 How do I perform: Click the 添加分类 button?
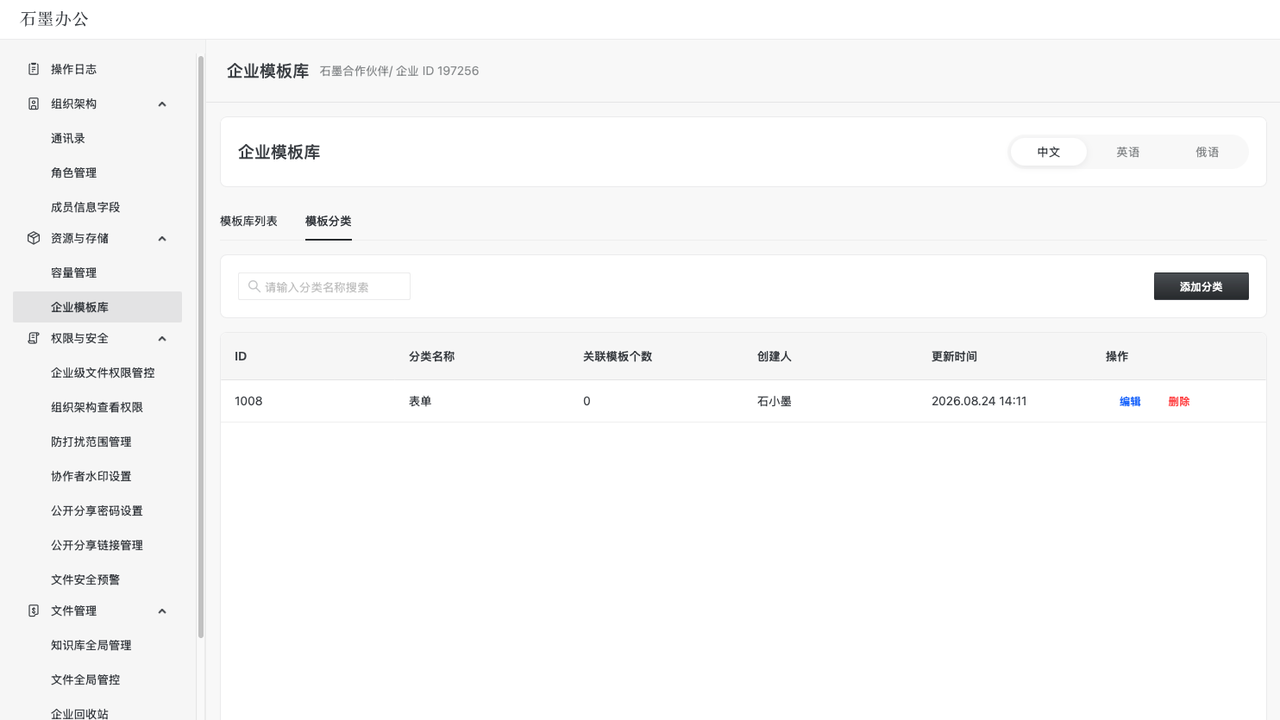coord(1201,286)
